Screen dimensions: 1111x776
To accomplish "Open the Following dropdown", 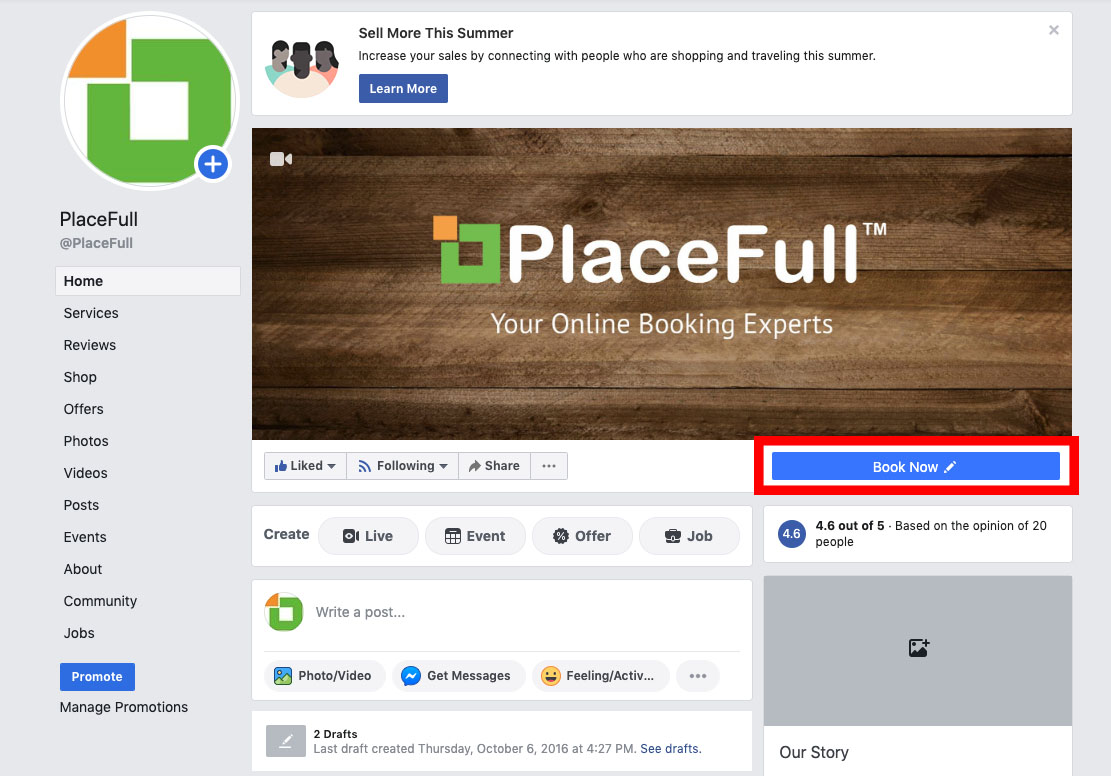I will pos(402,466).
